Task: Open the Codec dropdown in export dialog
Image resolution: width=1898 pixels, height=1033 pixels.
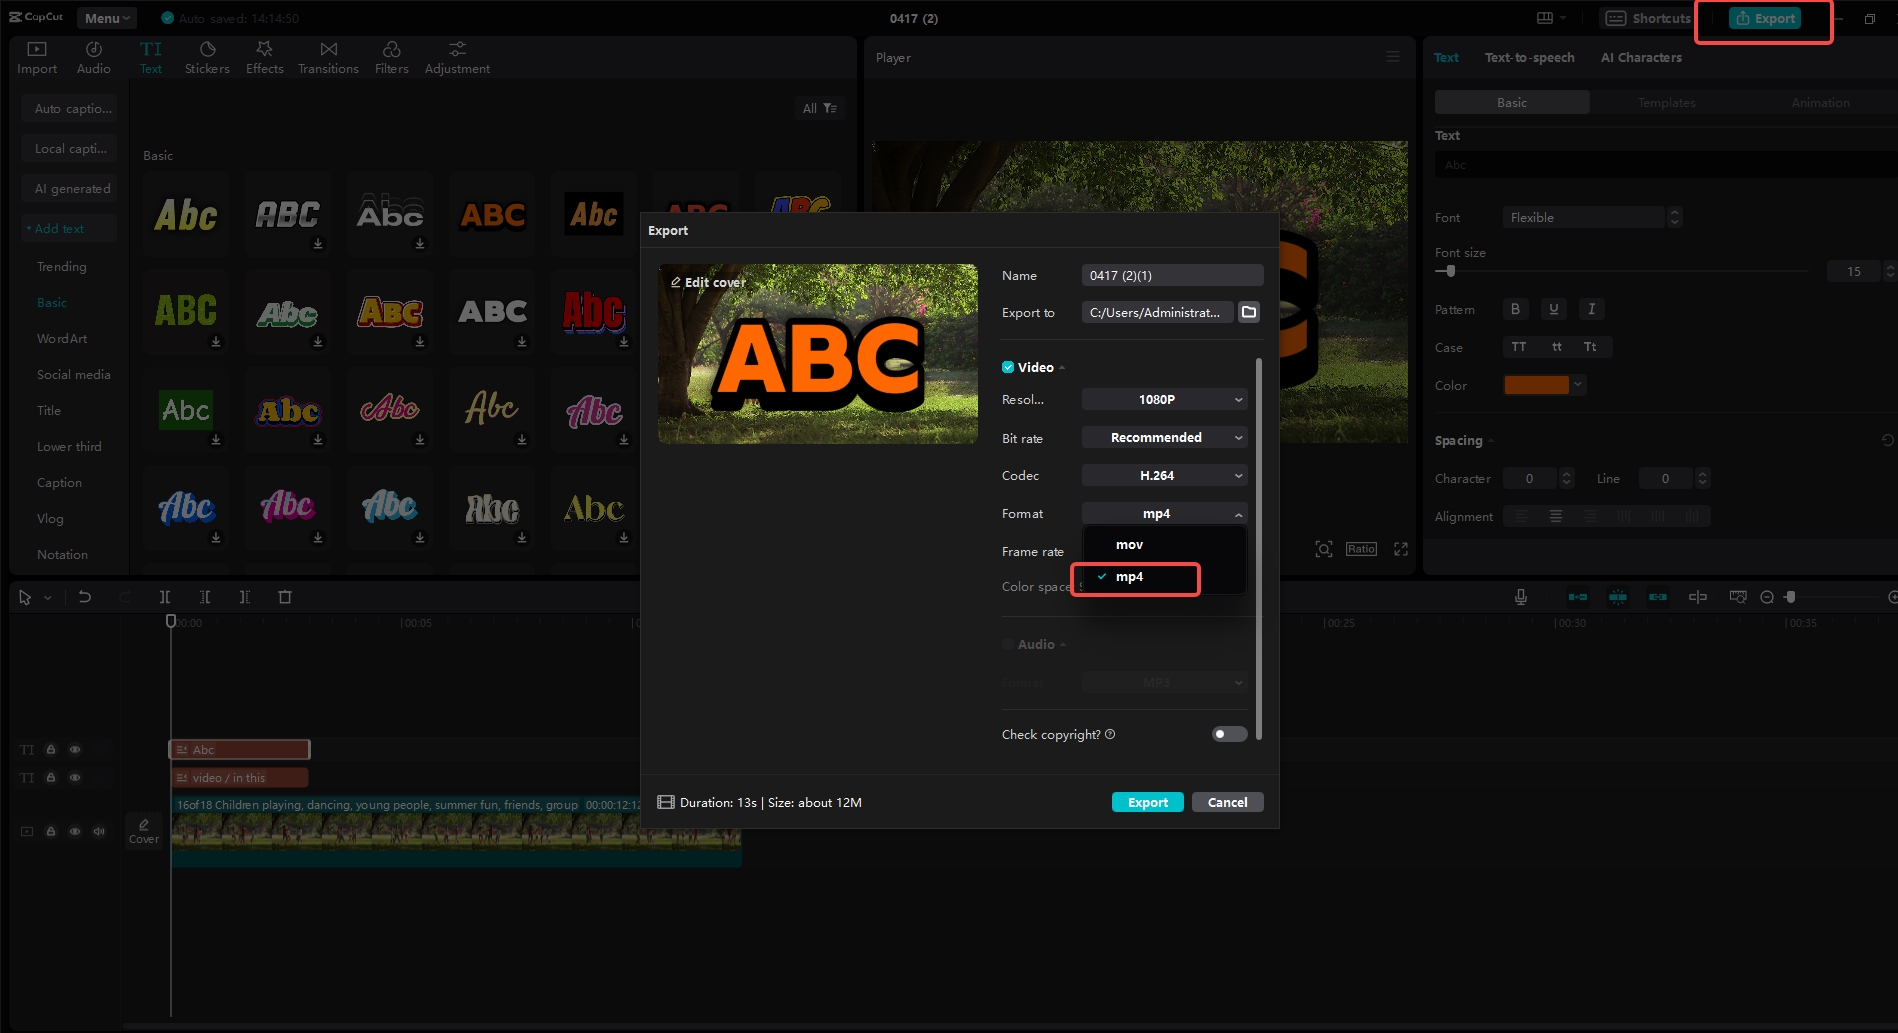Action: (1163, 475)
